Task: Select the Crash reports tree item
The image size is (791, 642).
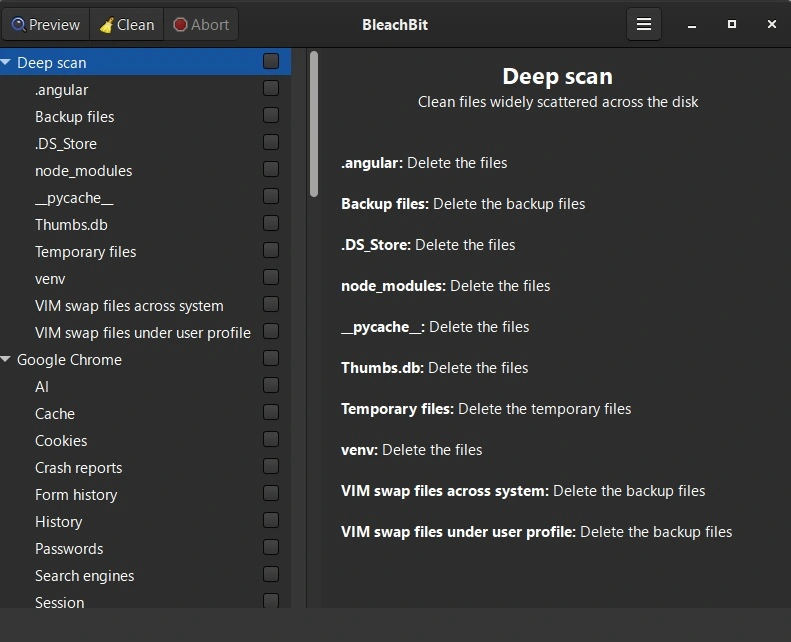Action: pyautogui.click(x=145, y=468)
